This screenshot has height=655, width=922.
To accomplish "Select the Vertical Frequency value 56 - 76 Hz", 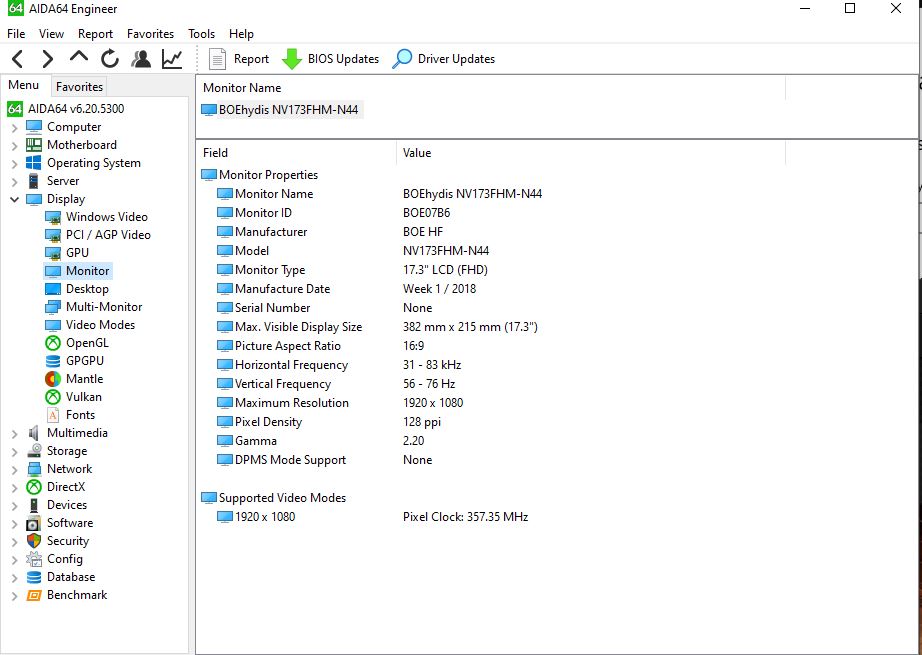I will 429,384.
